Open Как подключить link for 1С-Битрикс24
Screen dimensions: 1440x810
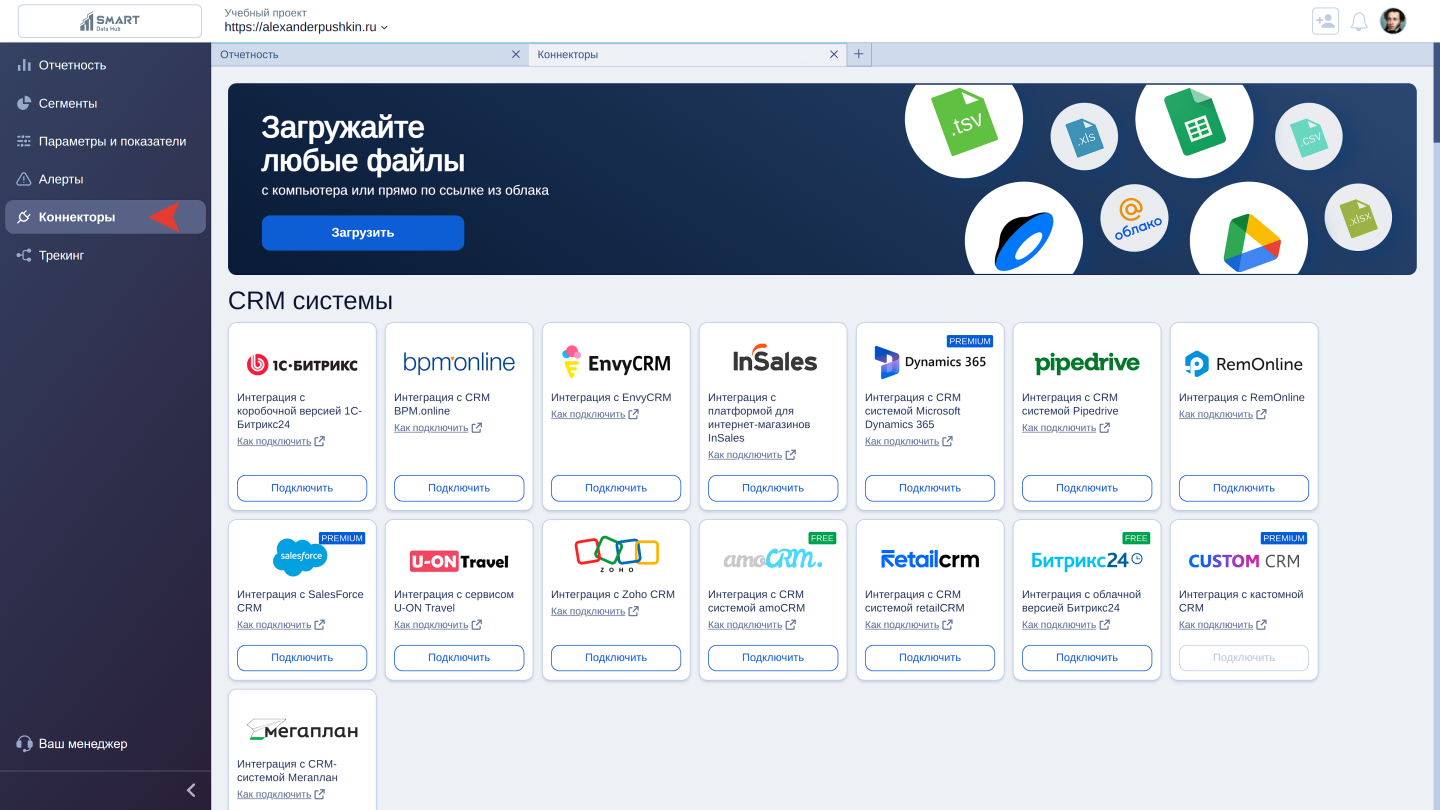281,441
